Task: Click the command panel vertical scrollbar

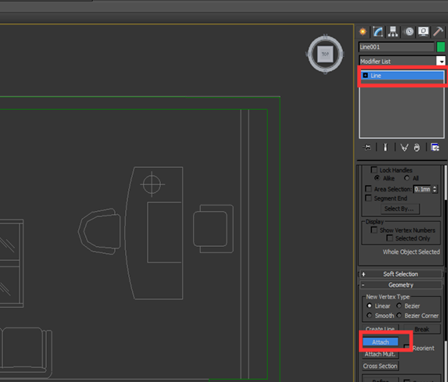Action: tap(445, 183)
